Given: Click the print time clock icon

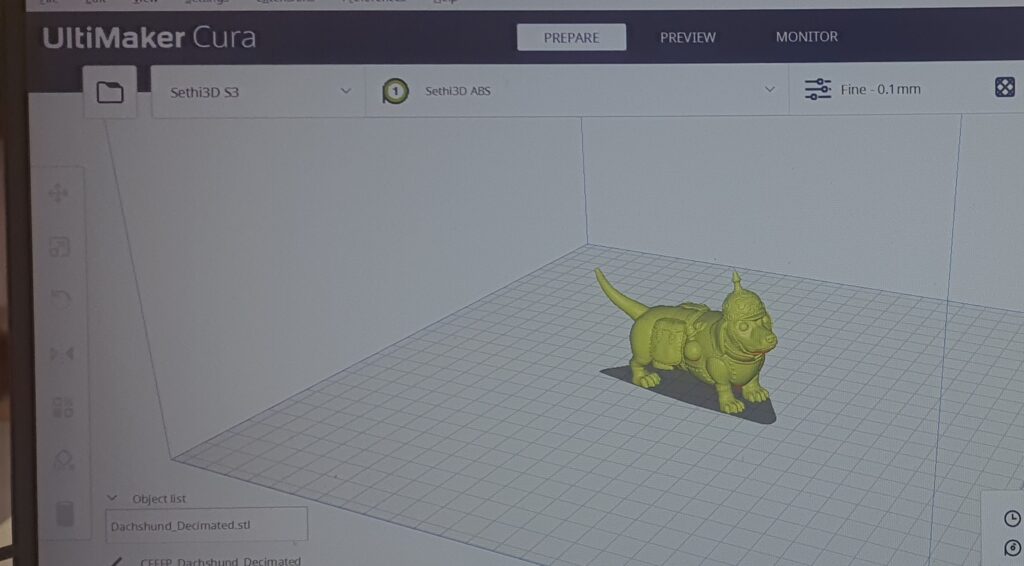Looking at the screenshot, I should click(x=1012, y=518).
